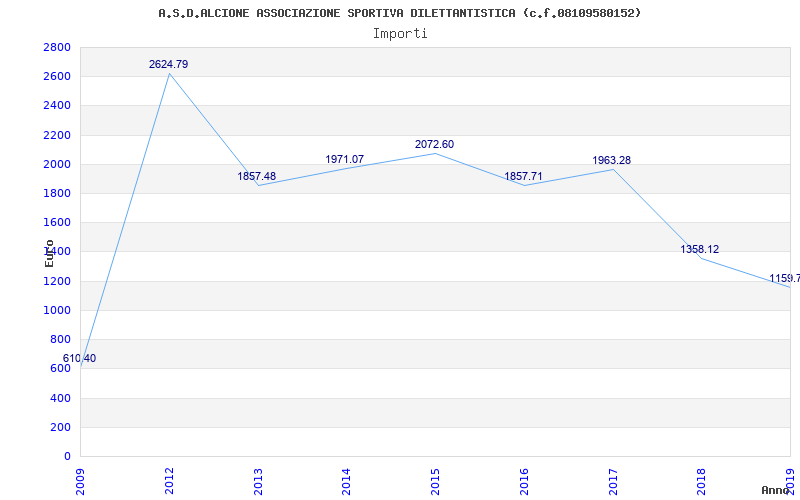Select the 1971.07 data label for 2014
Viewport: 800px width, 500px height.
point(344,159)
